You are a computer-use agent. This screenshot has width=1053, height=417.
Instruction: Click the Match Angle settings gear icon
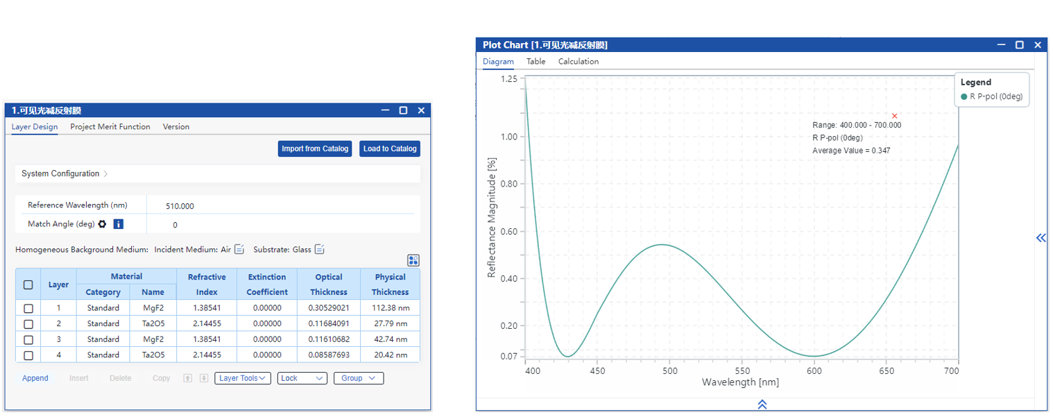tap(102, 224)
